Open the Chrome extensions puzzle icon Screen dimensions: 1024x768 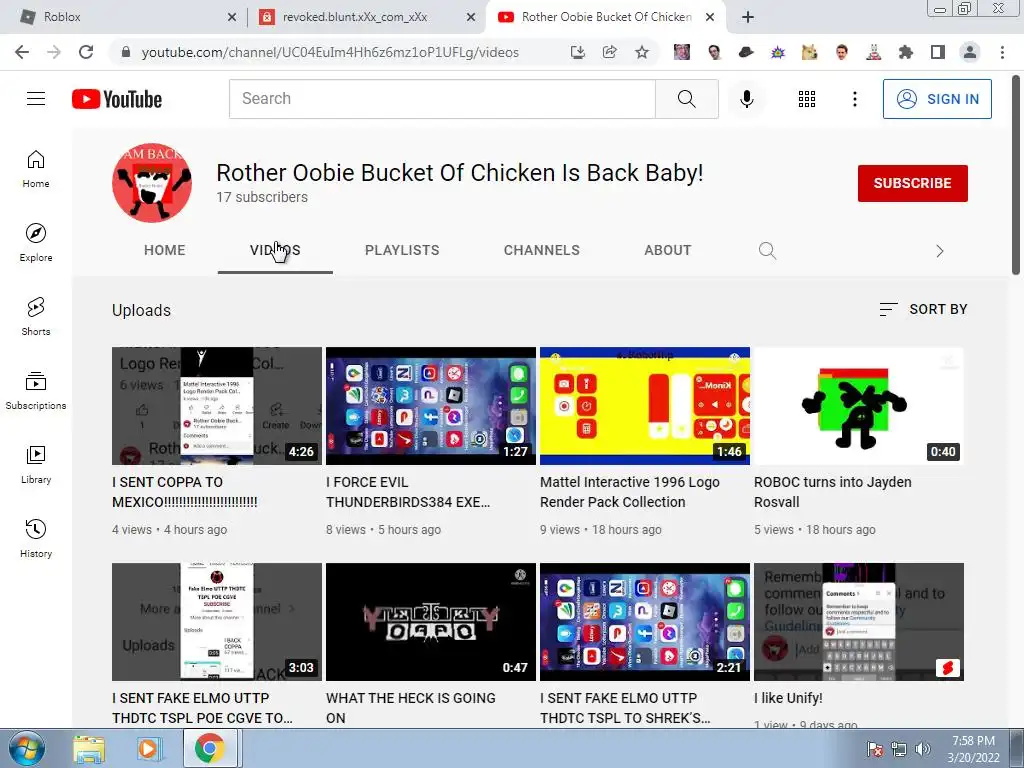point(906,52)
